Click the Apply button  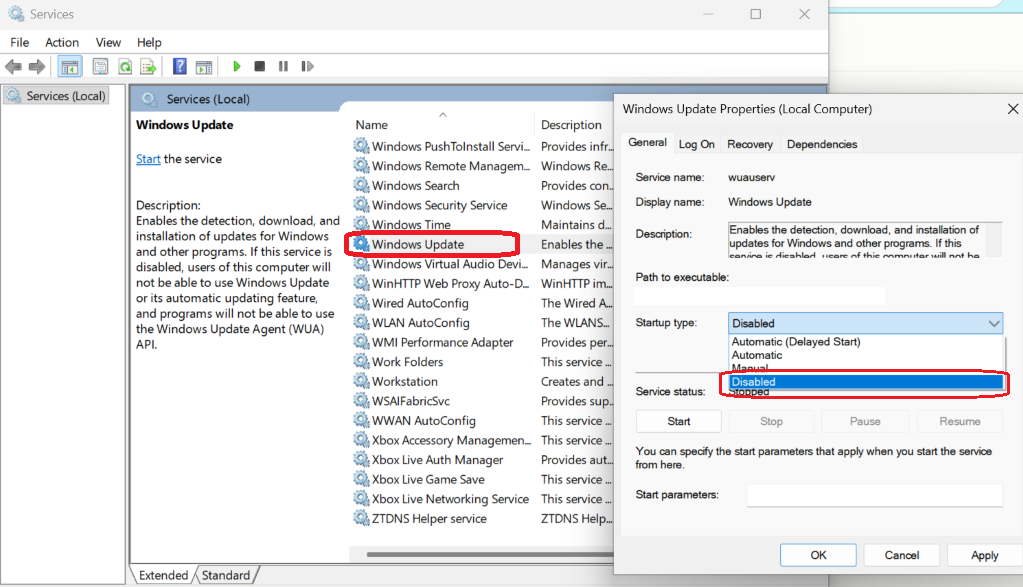coord(985,555)
